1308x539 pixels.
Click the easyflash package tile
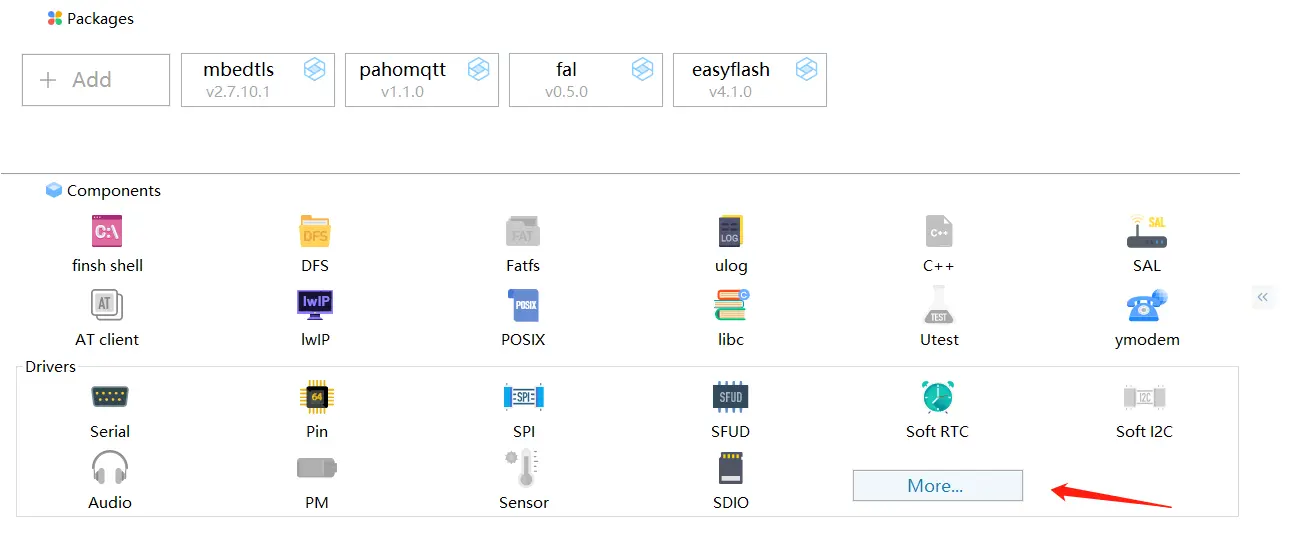tap(749, 80)
